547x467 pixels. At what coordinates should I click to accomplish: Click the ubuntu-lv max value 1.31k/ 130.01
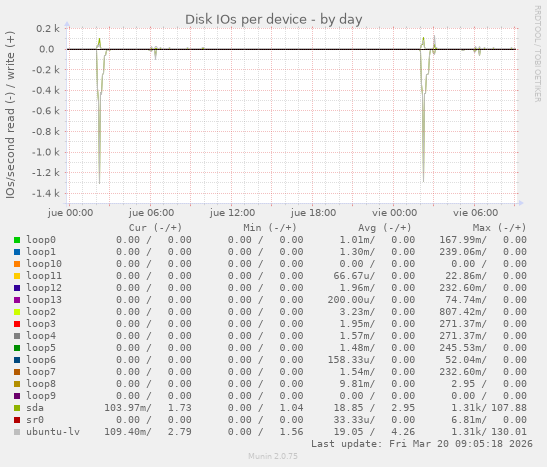[489, 432]
